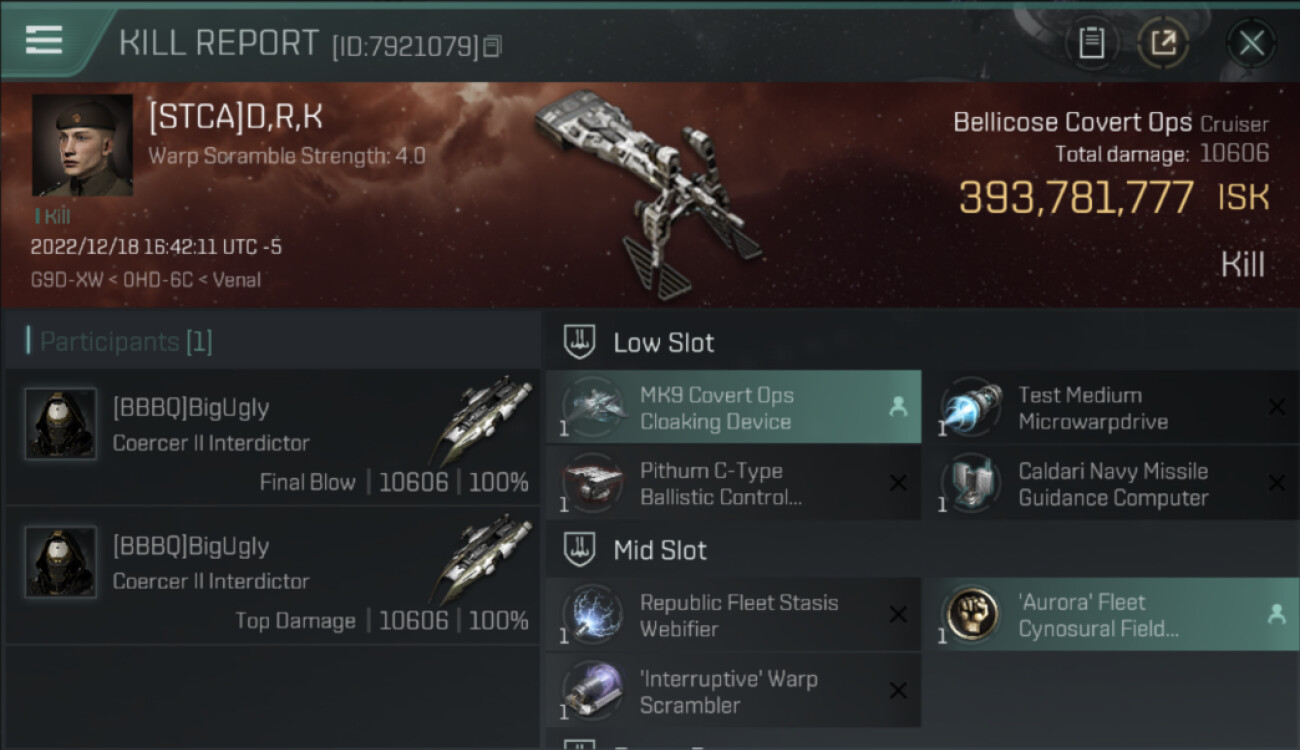Close the kill report window
1300x750 pixels.
coord(1251,43)
